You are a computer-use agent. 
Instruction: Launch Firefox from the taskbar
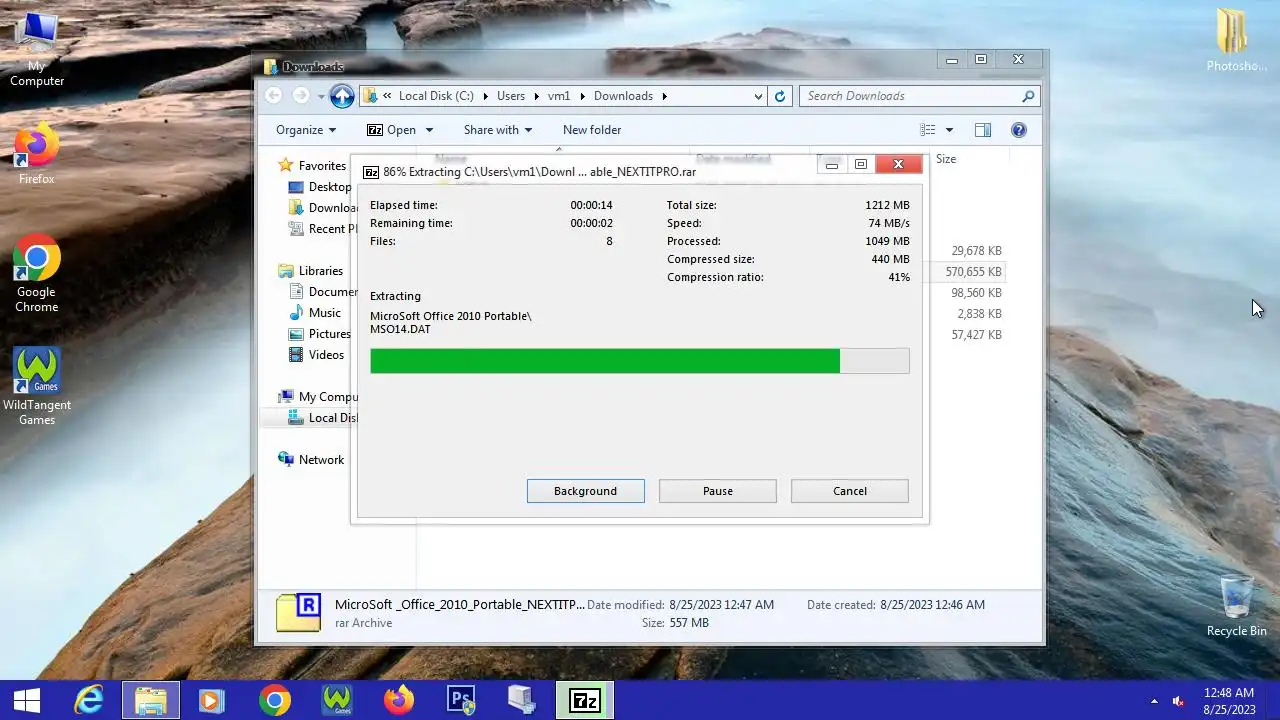click(x=398, y=700)
